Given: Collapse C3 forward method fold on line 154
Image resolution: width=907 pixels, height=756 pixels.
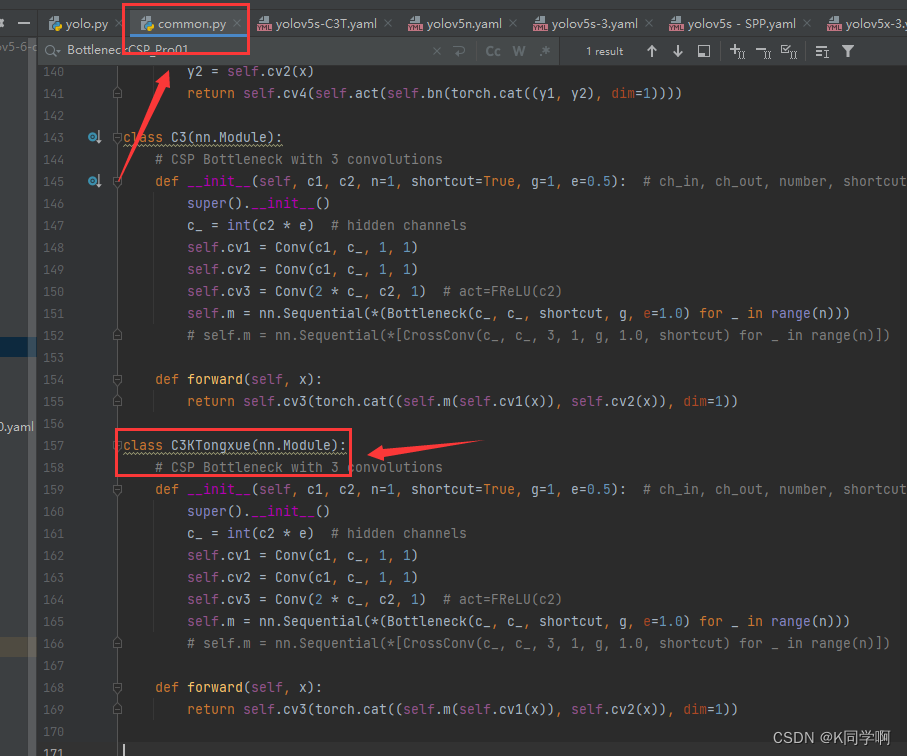Looking at the screenshot, I should pos(117,379).
